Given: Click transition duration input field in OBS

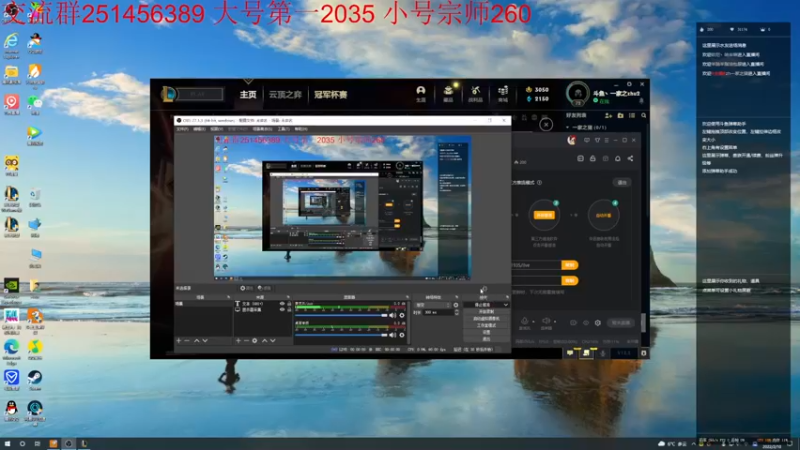Looking at the screenshot, I should click(438, 312).
